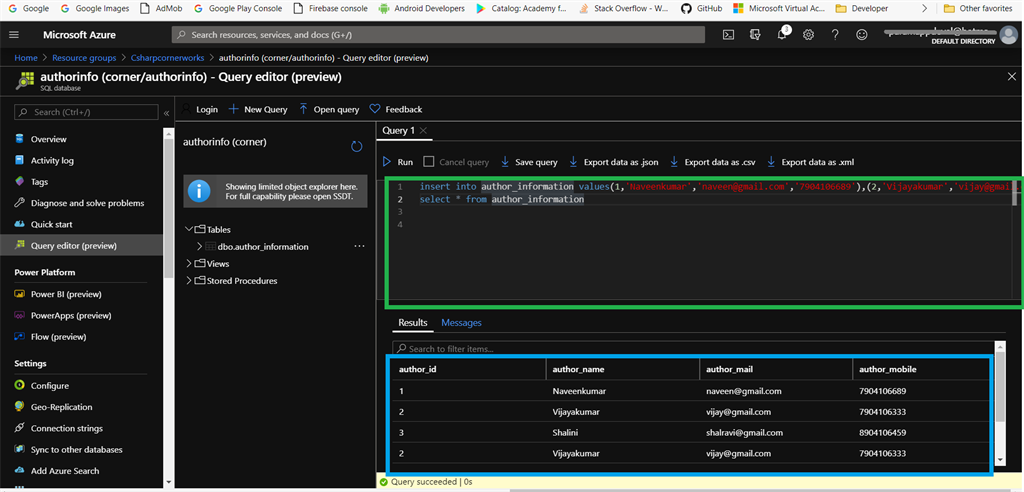Open Cloud Shell from the top bar
This screenshot has height=492, width=1024.
728,35
